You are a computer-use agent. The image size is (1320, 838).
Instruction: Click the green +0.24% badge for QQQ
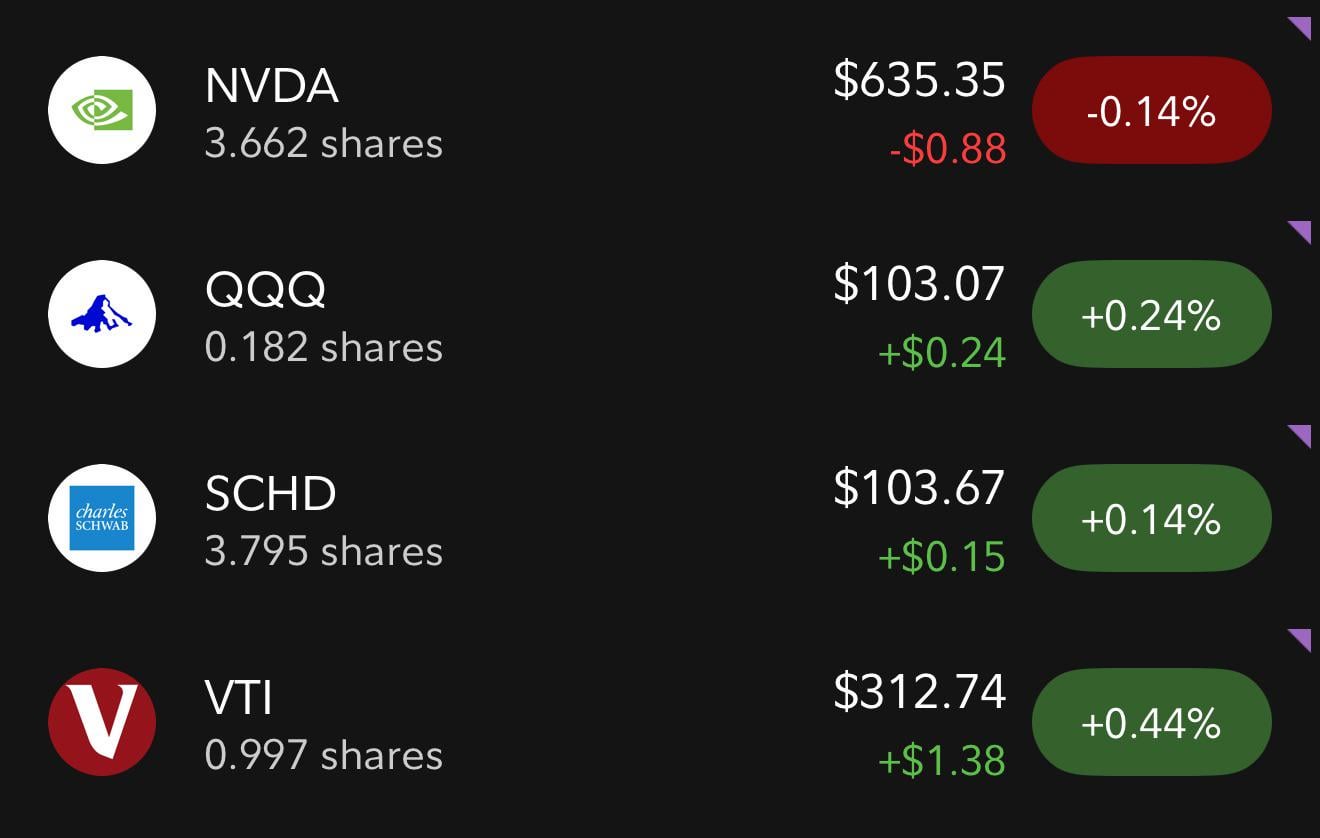tap(1150, 313)
